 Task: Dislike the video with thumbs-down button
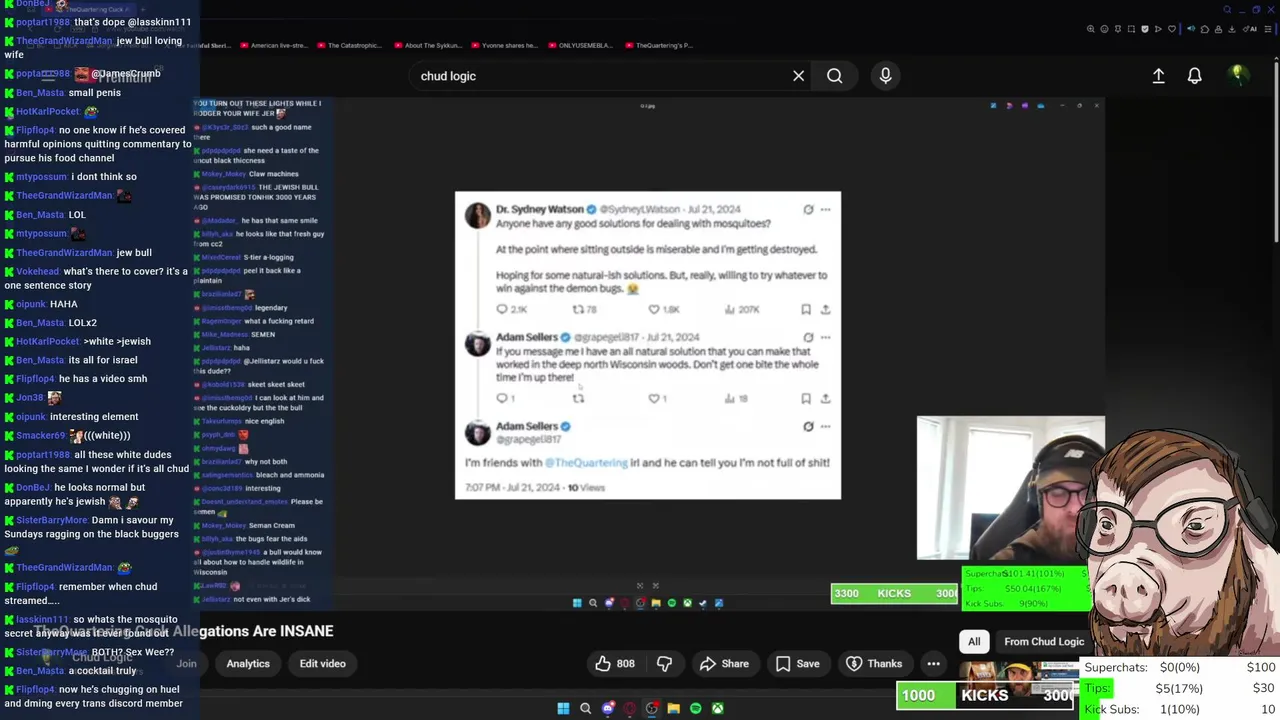tap(664, 664)
